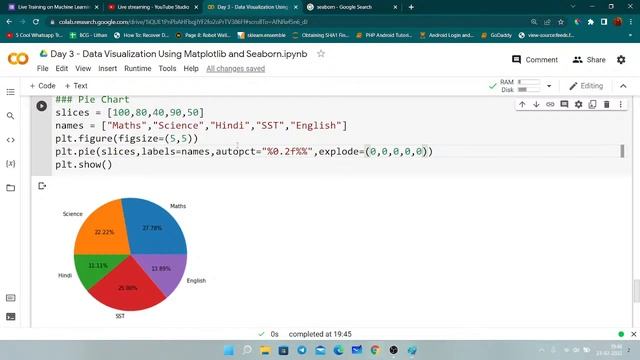640x360 pixels.
Task: Click the Colab CO logo
Action: point(18,59)
